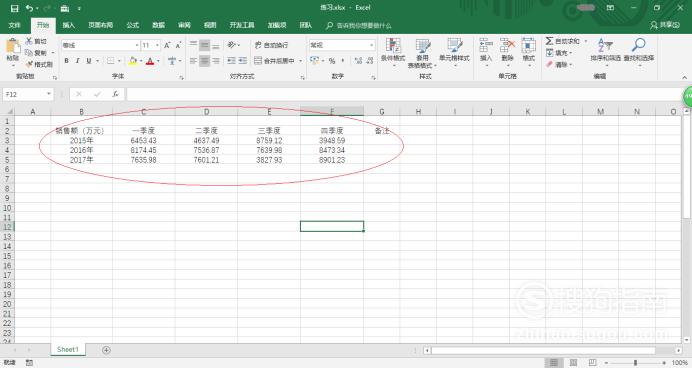
Task: Switch to the Data tab
Action: tap(158, 25)
